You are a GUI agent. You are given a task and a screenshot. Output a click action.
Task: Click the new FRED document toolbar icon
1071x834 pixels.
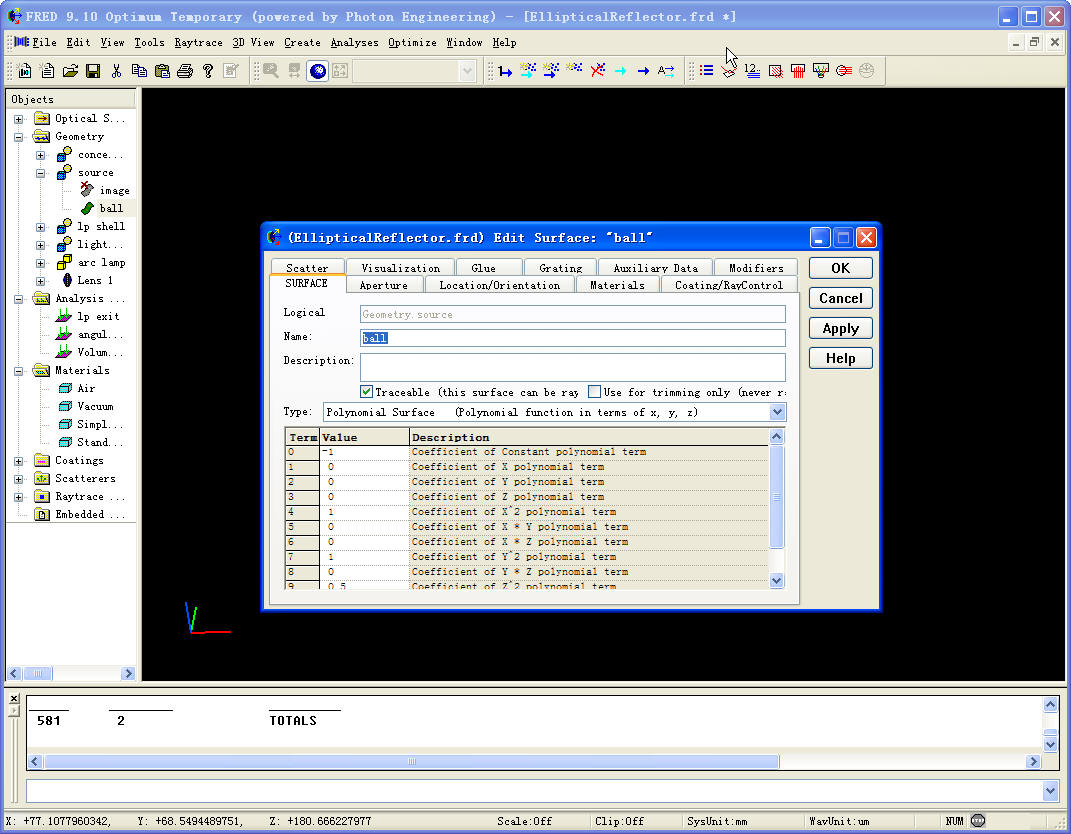tap(25, 70)
